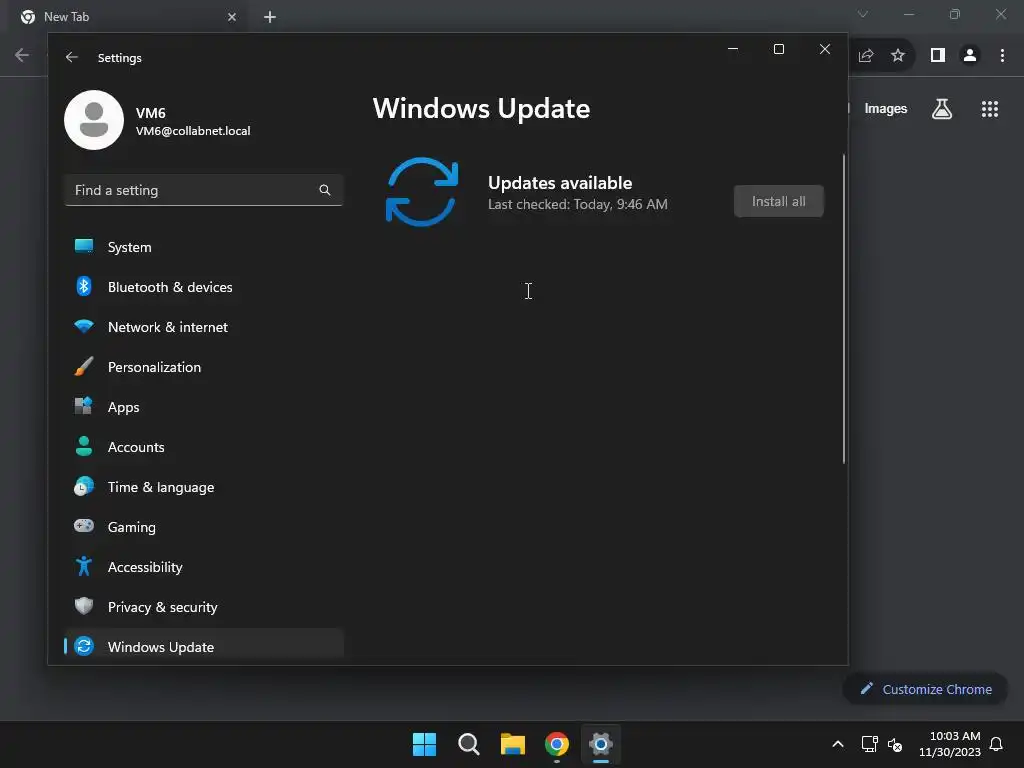This screenshot has height=768, width=1024.
Task: Click the search magnifier icon in Find a setting
Action: tap(325, 190)
